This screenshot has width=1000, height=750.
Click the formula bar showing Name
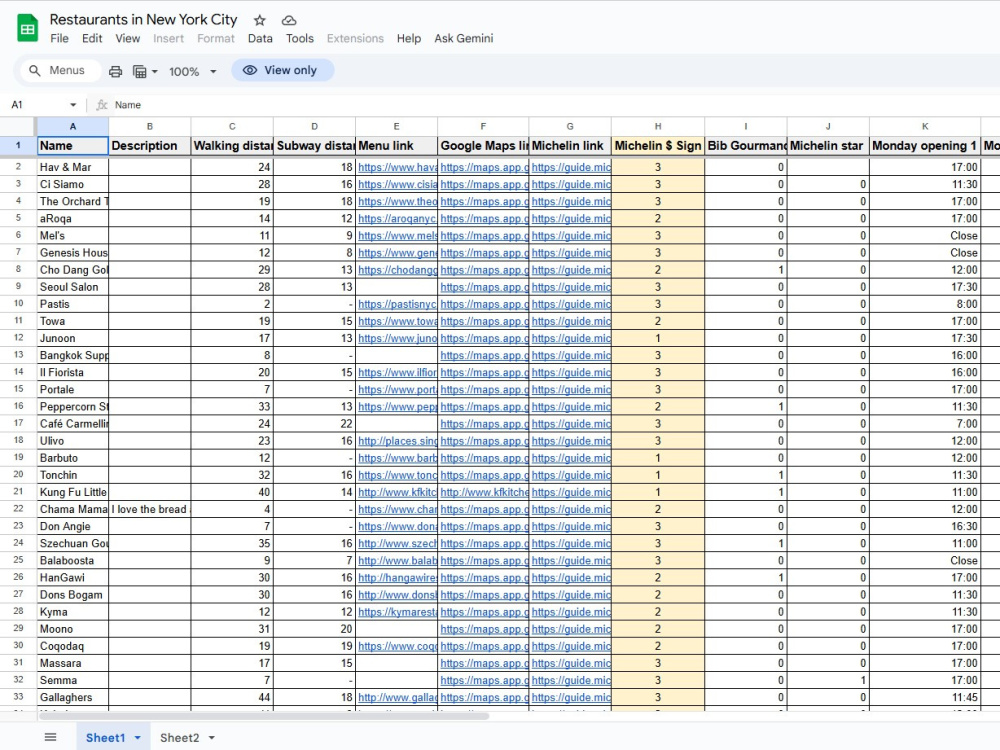coord(555,105)
